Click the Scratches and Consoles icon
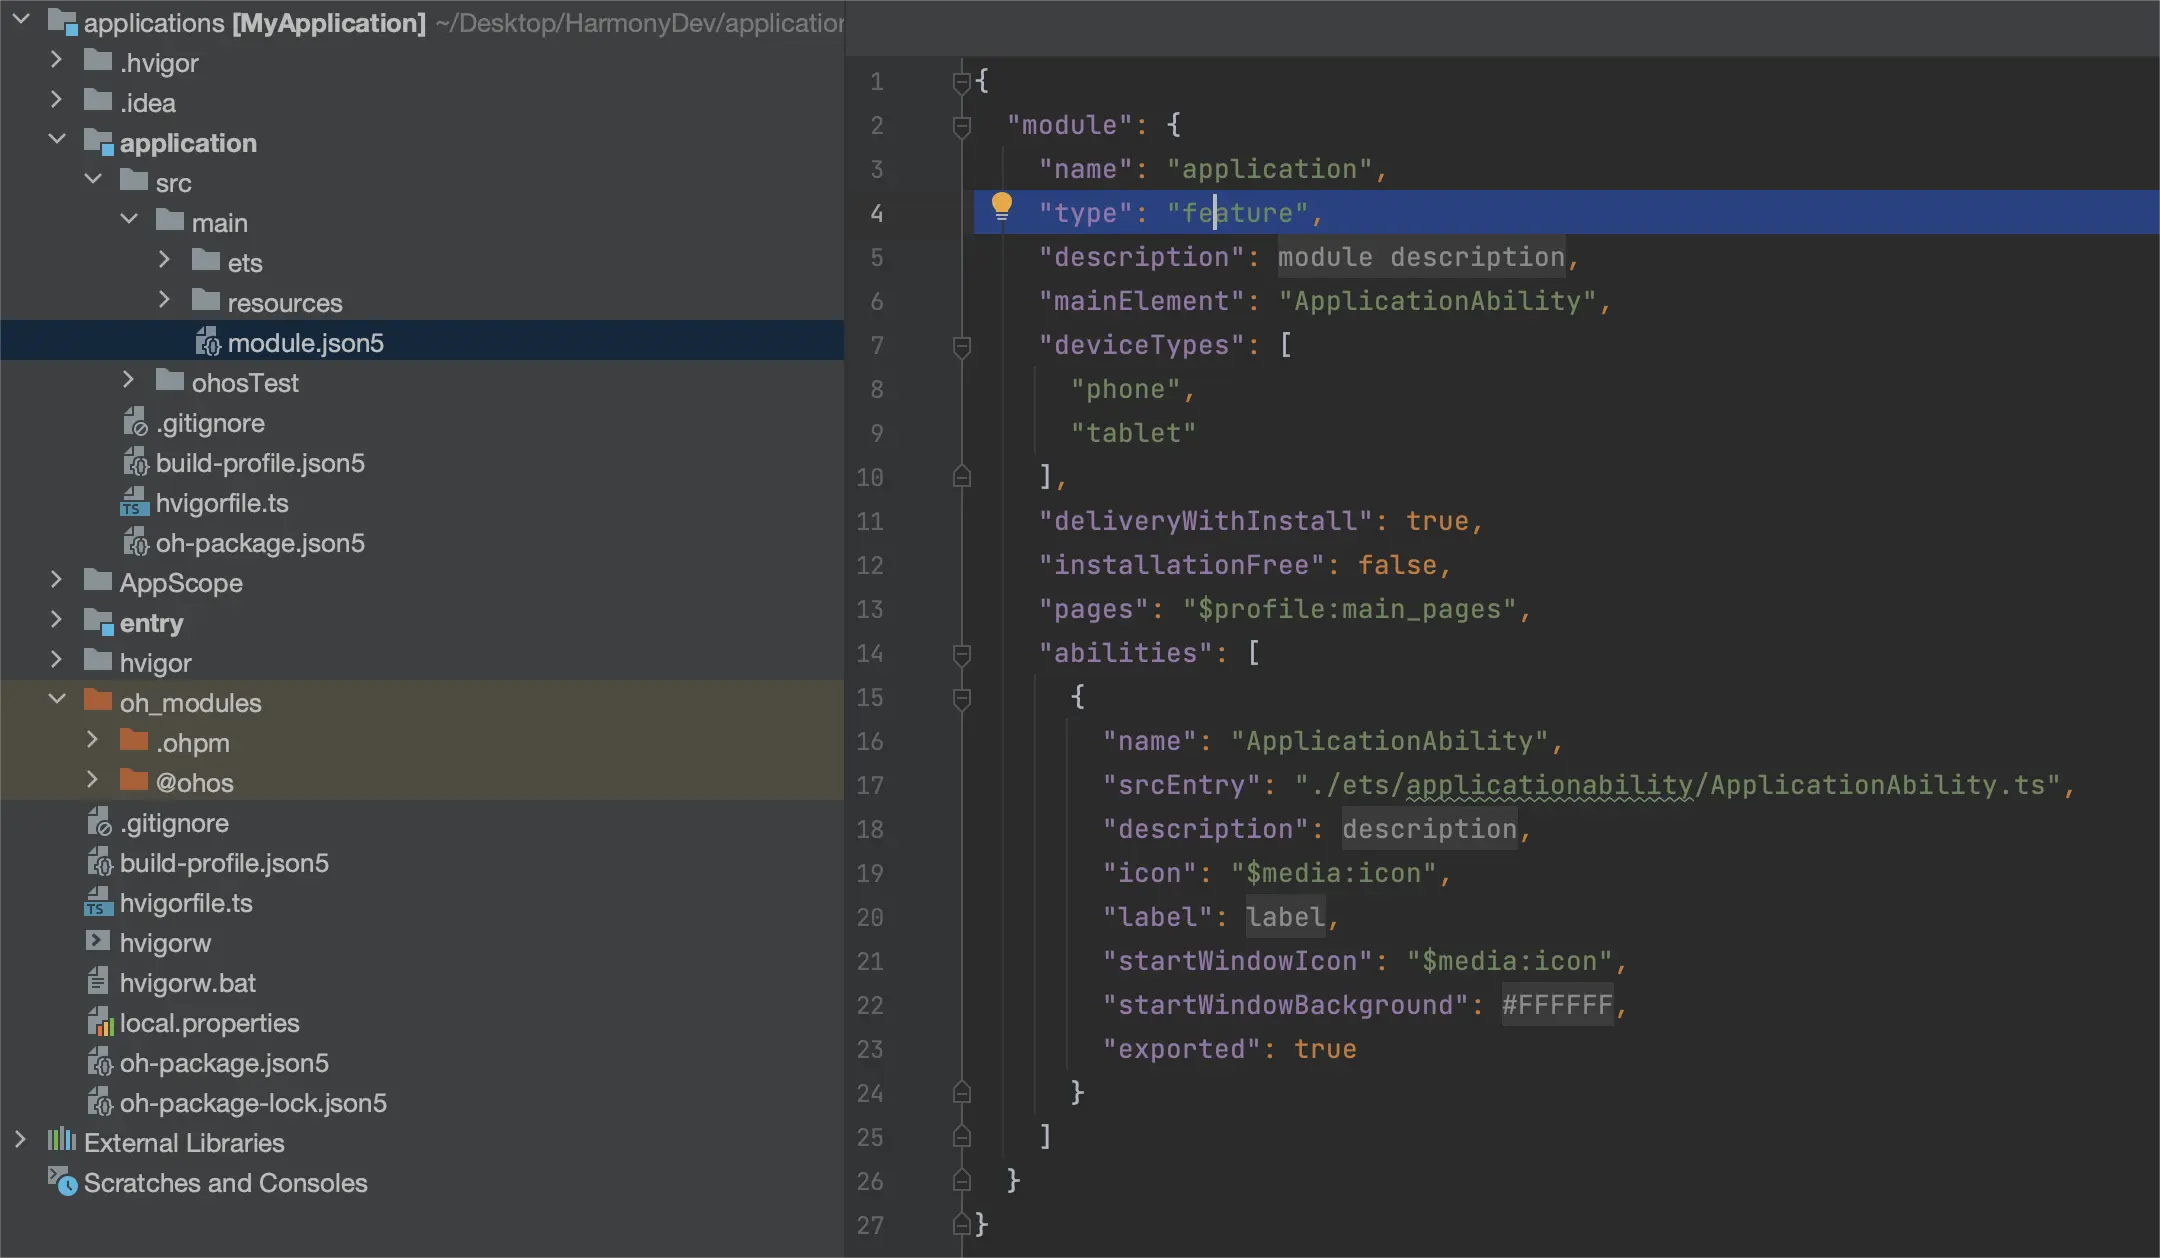This screenshot has height=1258, width=2160. pyautogui.click(x=62, y=1182)
